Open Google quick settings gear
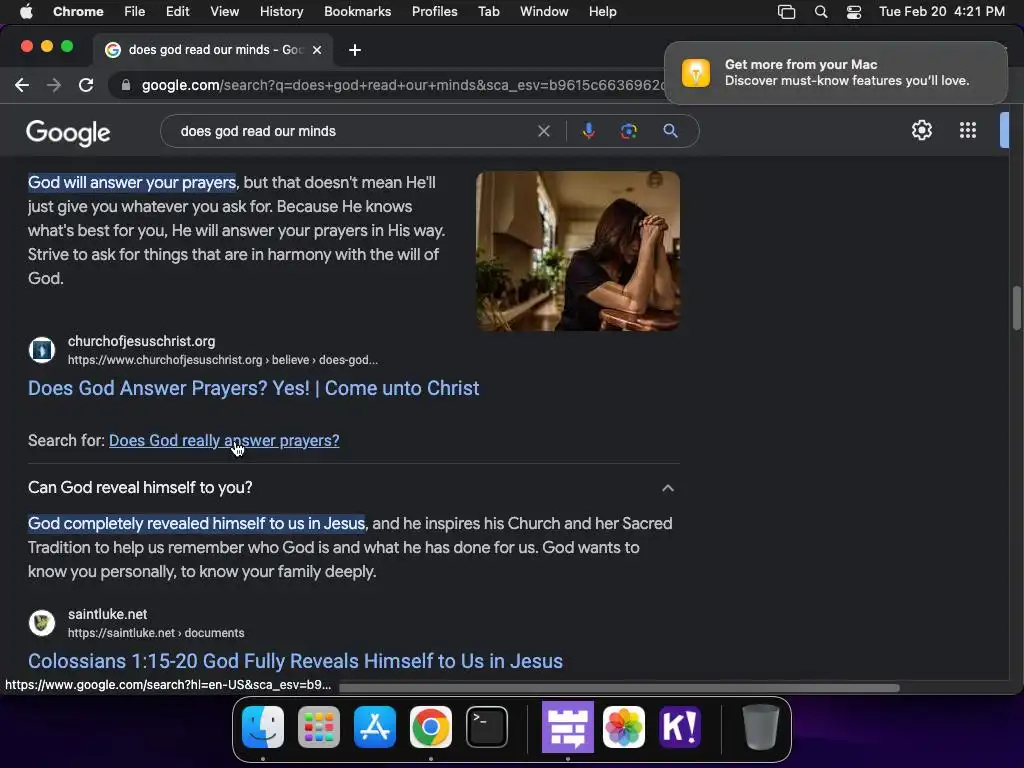Viewport: 1024px width, 768px height. tap(921, 130)
